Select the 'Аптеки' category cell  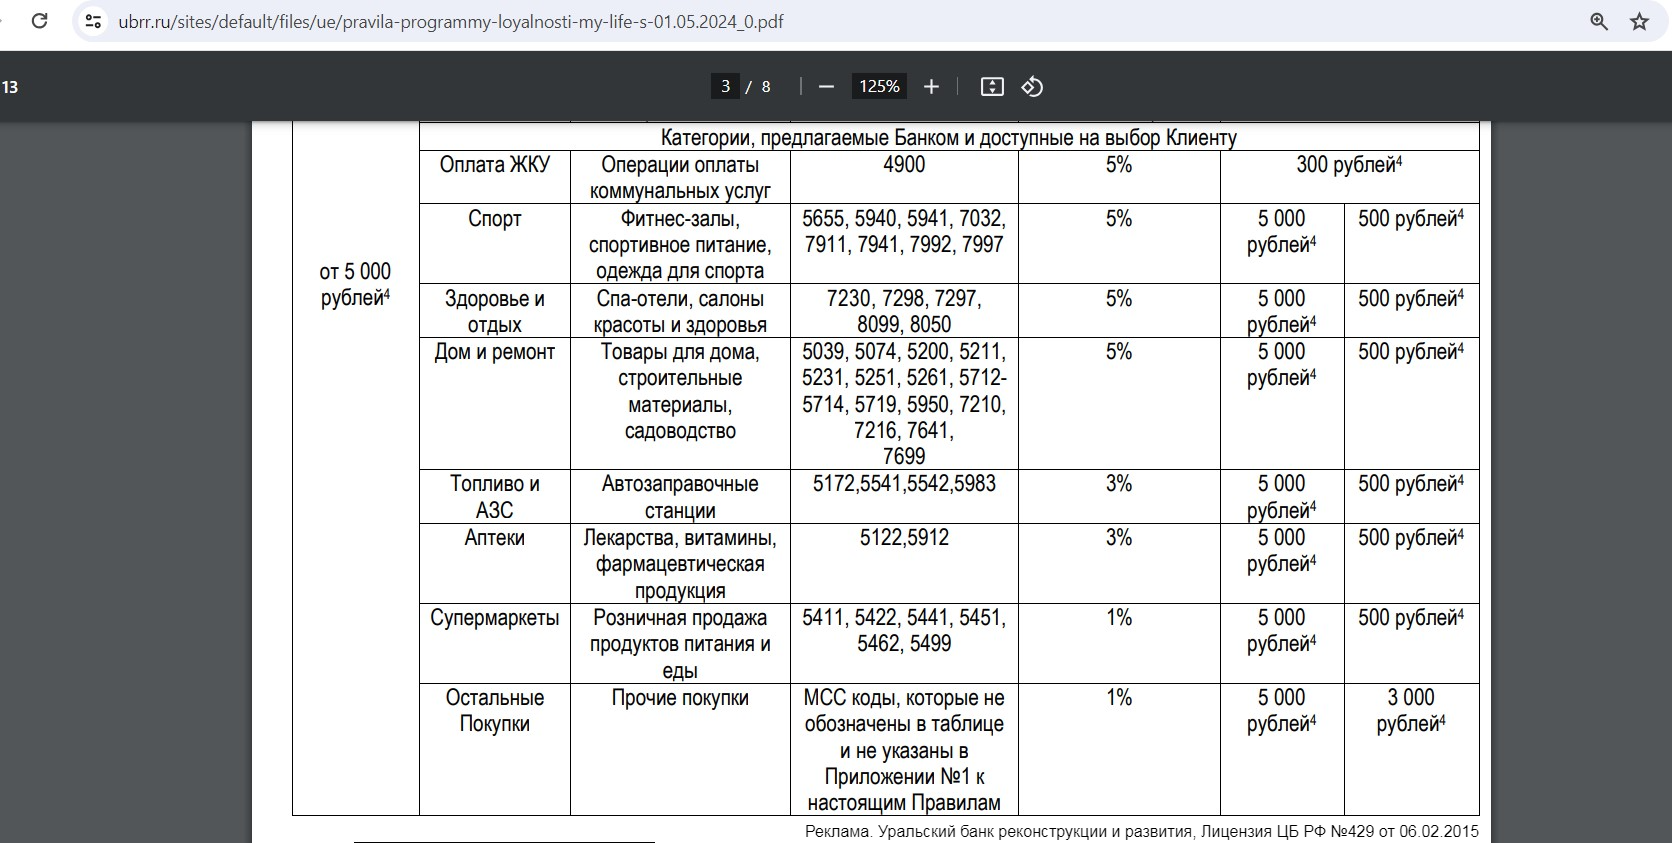(495, 563)
